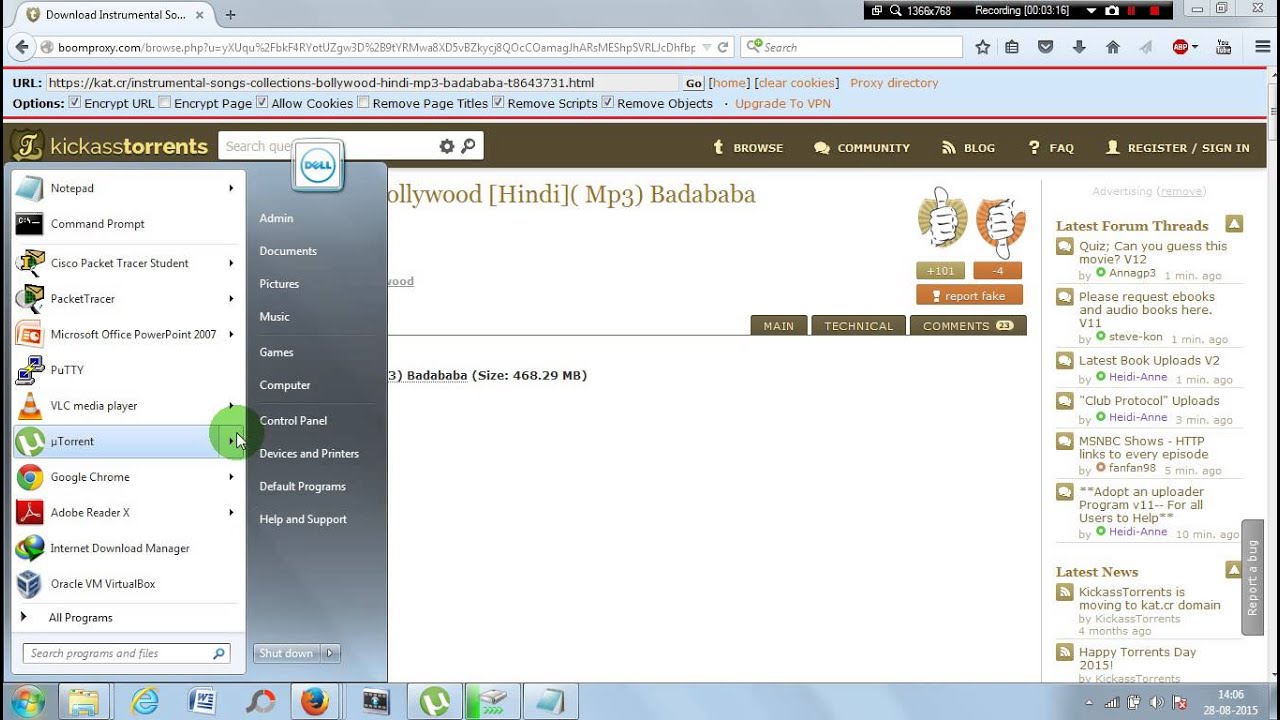Switch to the TECHNICAL tab
1280x720 pixels.
858,326
